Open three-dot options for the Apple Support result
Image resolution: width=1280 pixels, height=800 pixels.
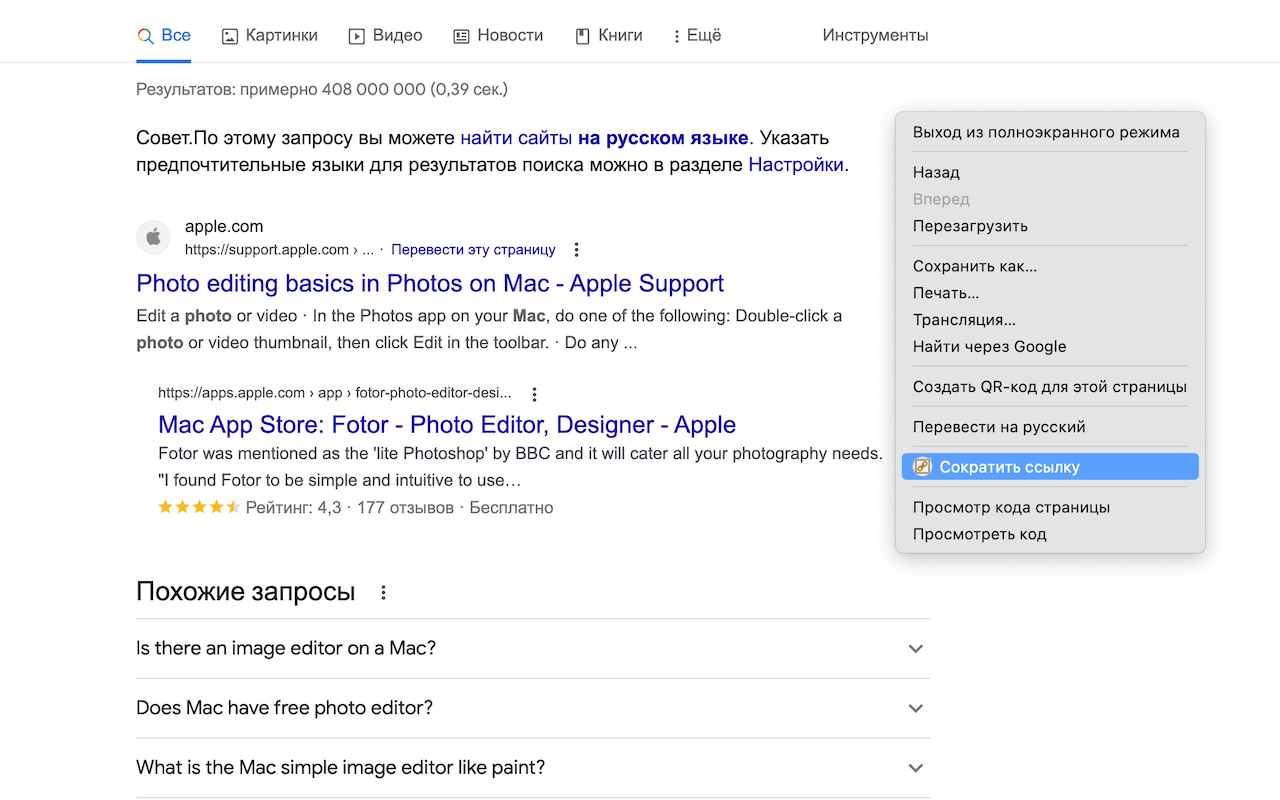[576, 250]
